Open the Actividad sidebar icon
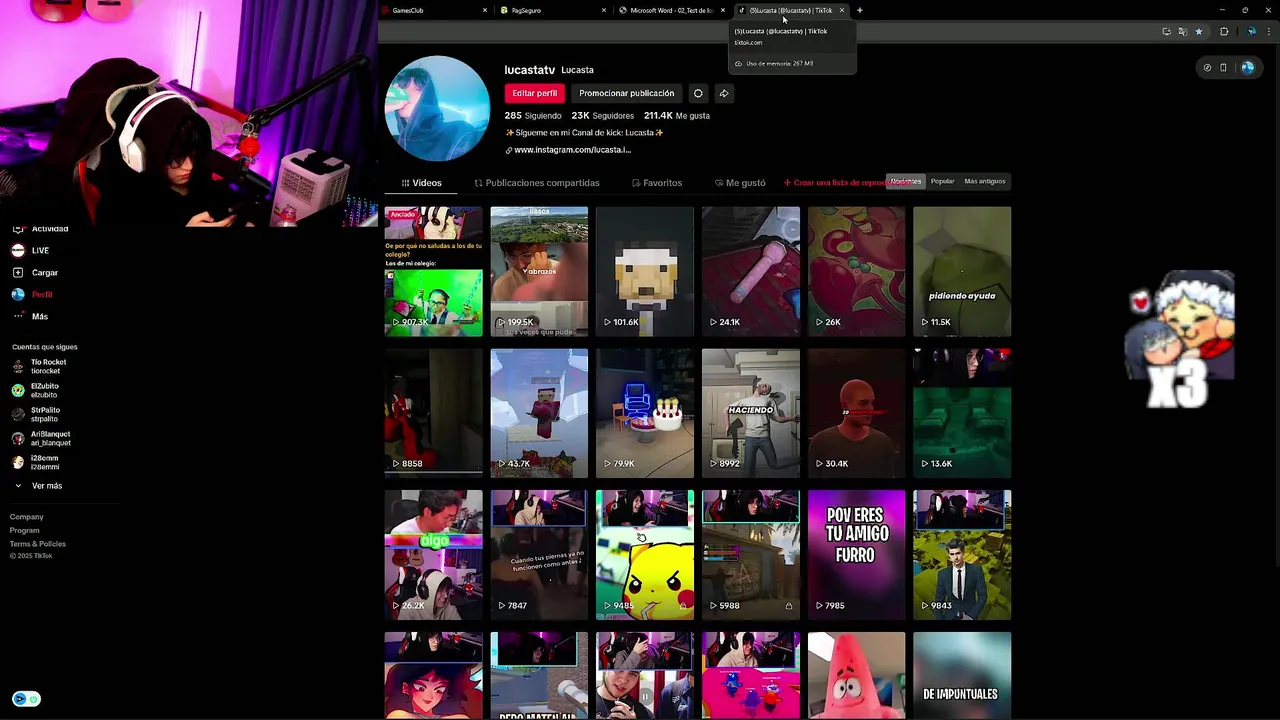Image resolution: width=1280 pixels, height=720 pixels. coord(18,229)
